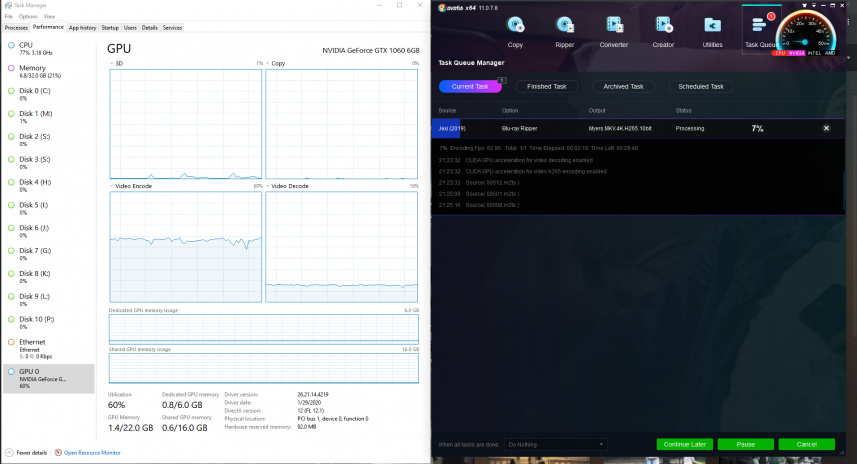Screen dimensions: 857x464
Task: Select Disk 0 (C:) in the sidebar
Action: point(49,94)
